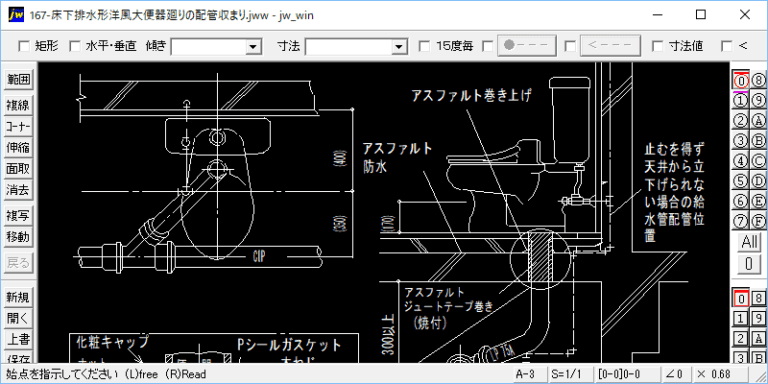The image size is (768, 384).
Task: Select the 複写 copy tool
Action: 18,216
